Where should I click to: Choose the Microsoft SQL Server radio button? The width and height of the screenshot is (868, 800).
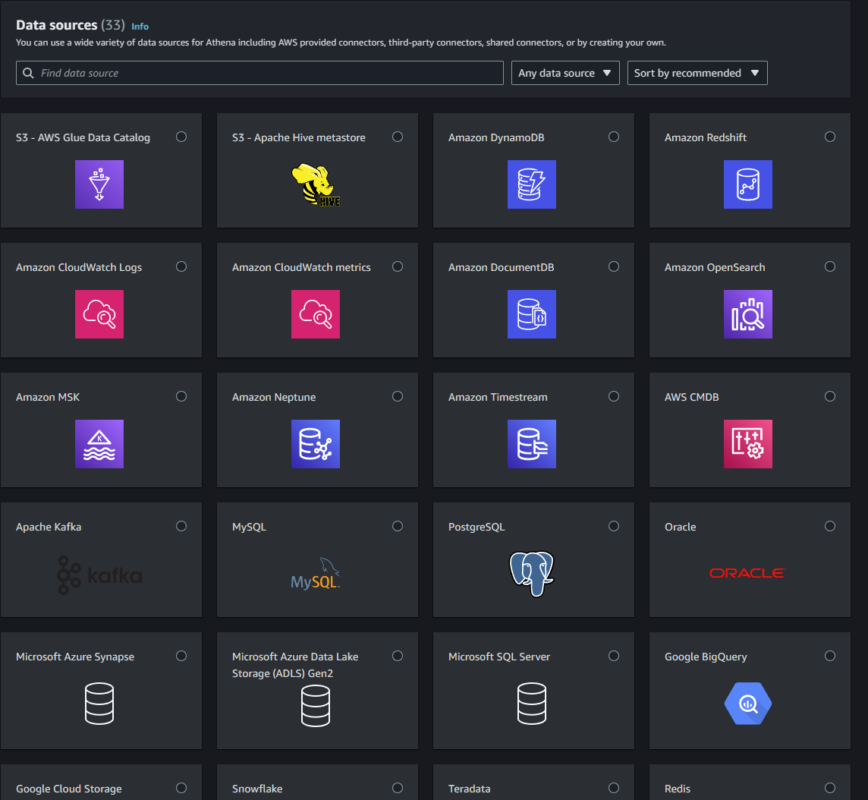[614, 656]
